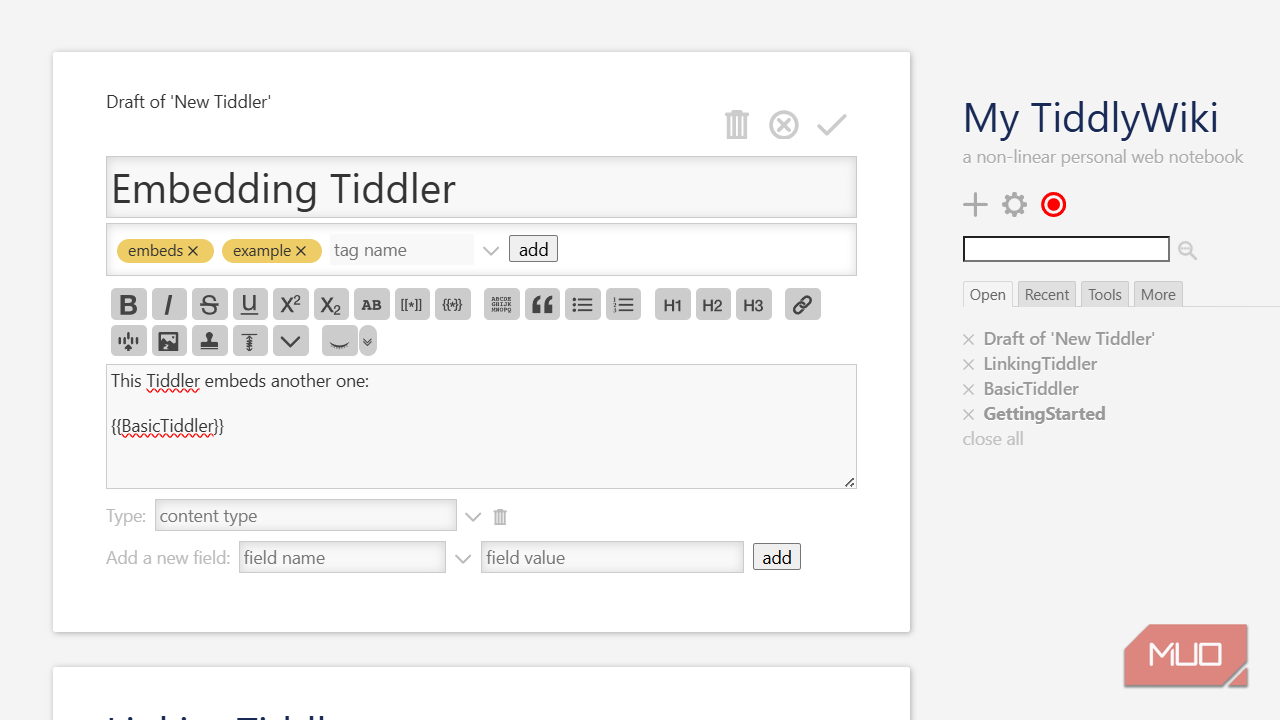Image resolution: width=1280 pixels, height=720 pixels.
Task: Click the chain link toolbar icon
Action: pos(803,305)
